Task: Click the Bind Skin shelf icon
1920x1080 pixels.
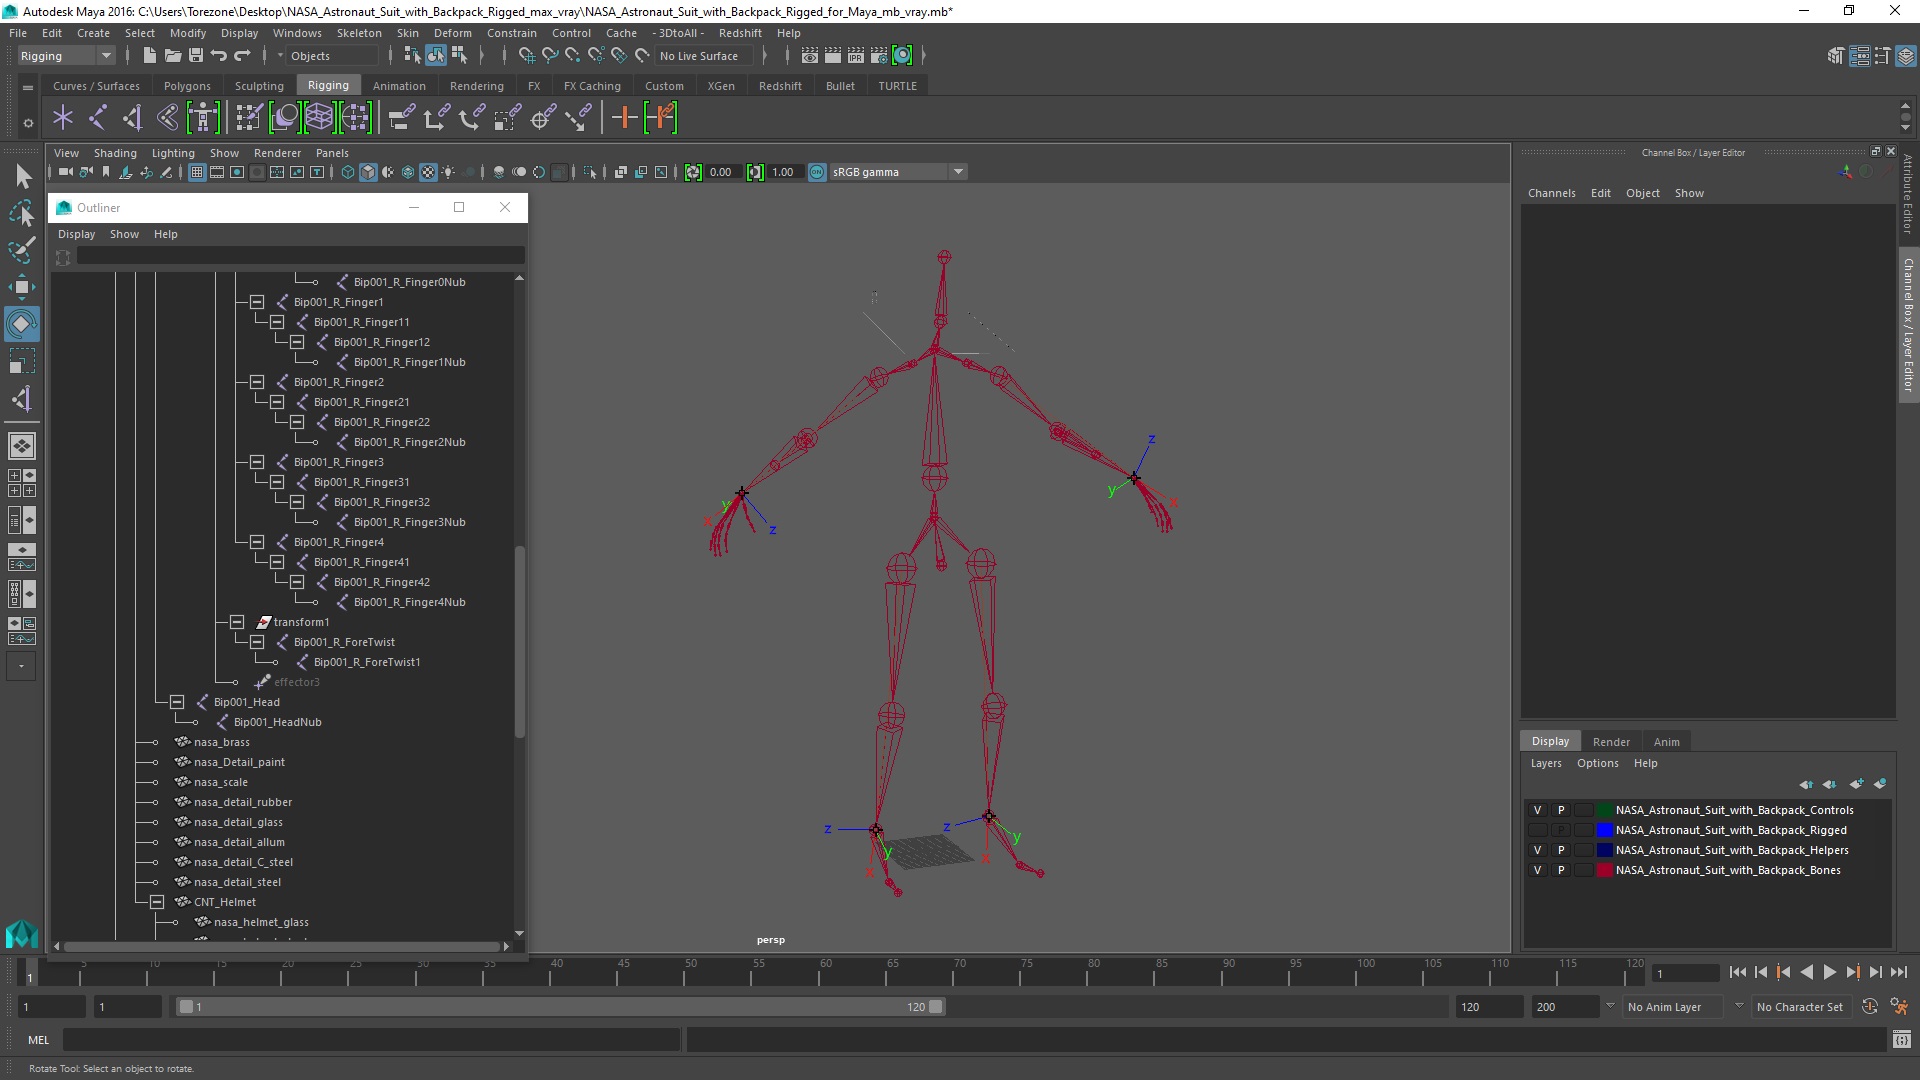Action: point(168,118)
